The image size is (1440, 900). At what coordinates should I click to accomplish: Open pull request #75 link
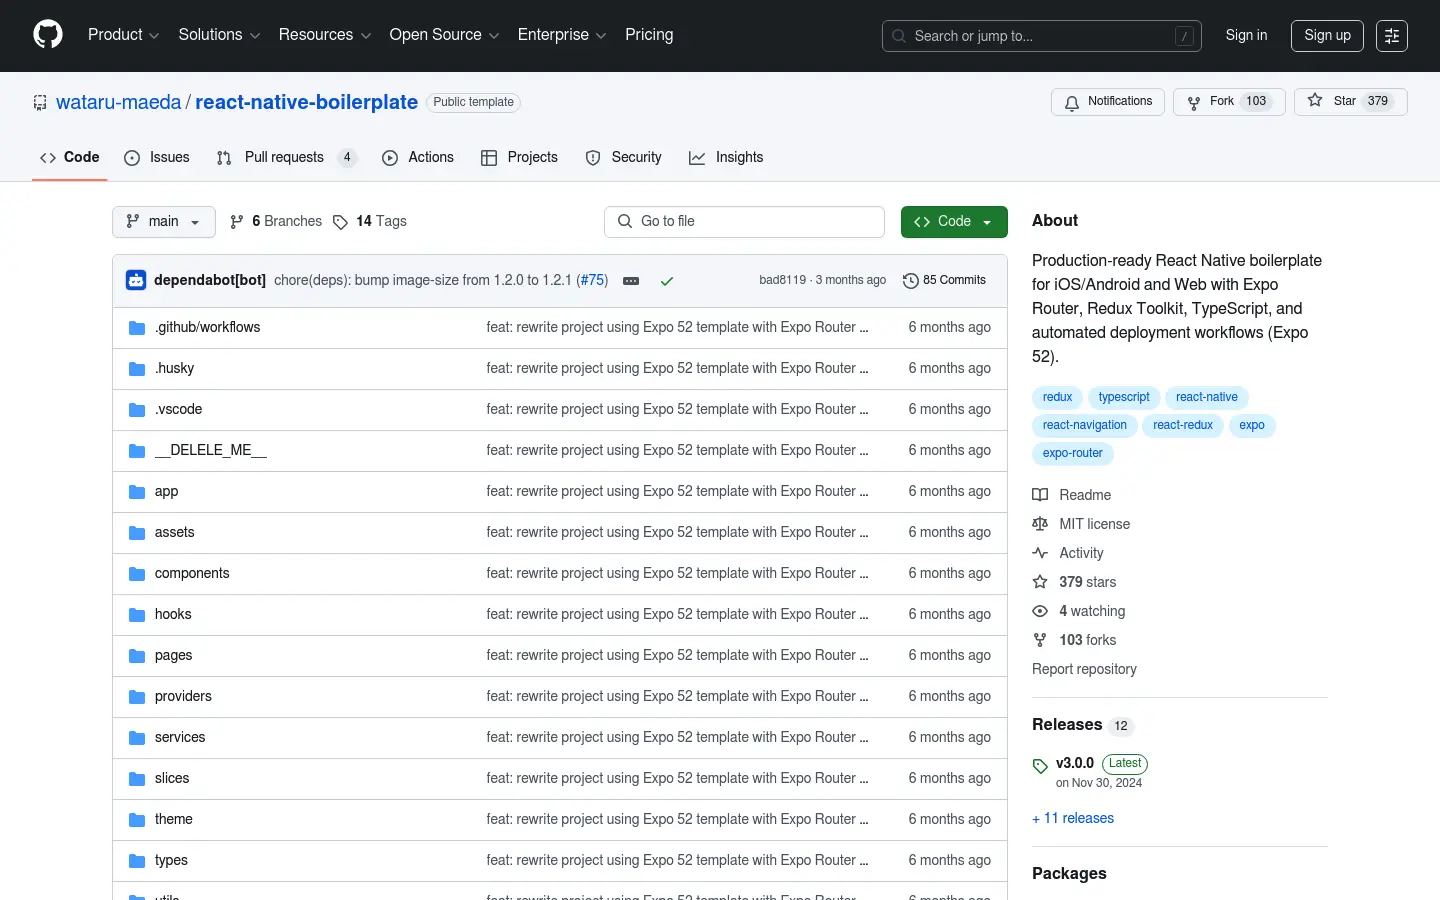(x=593, y=280)
